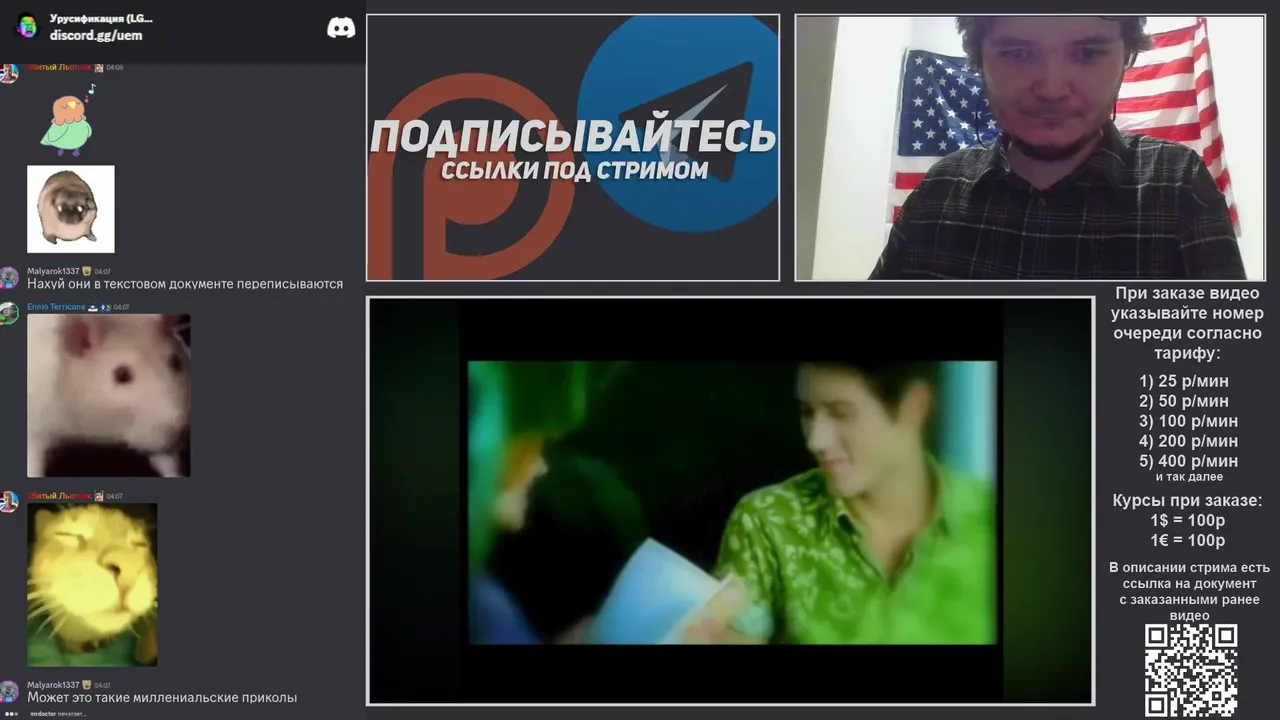Click the central video playback window

click(730, 501)
